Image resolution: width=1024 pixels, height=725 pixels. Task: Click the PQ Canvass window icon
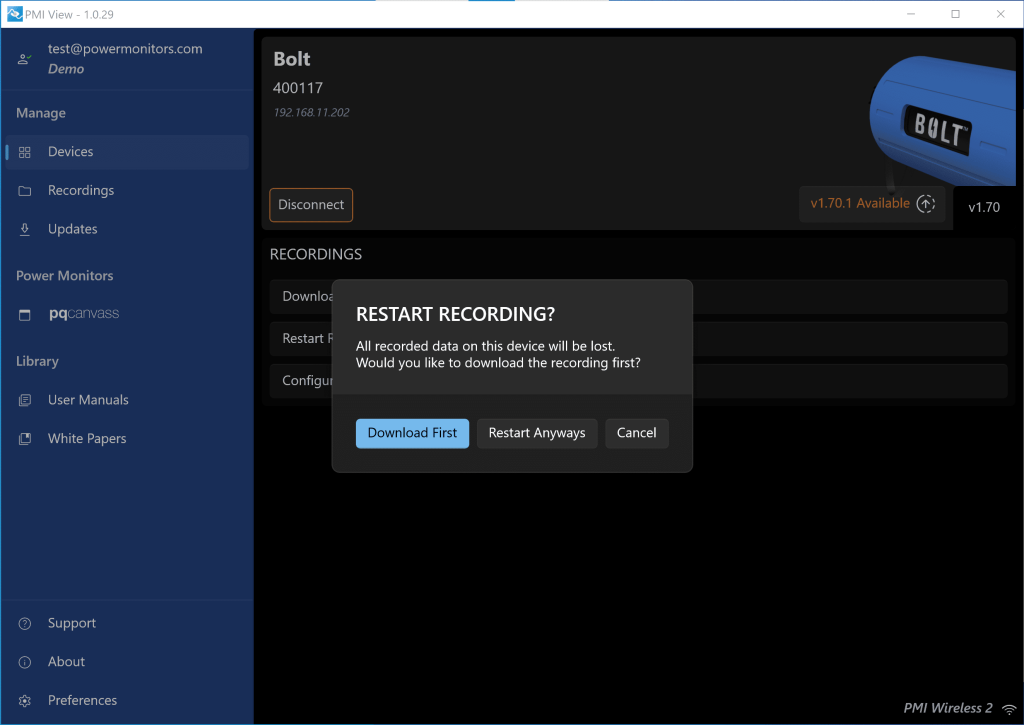click(x=25, y=315)
